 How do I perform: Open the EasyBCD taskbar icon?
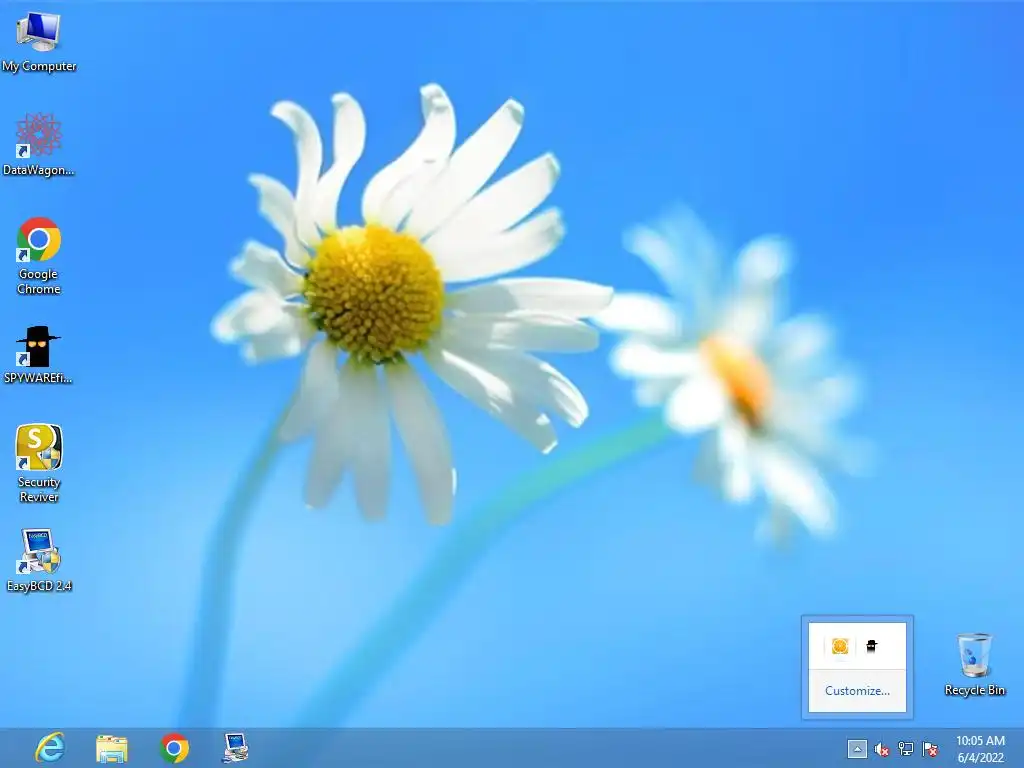pyautogui.click(x=235, y=748)
